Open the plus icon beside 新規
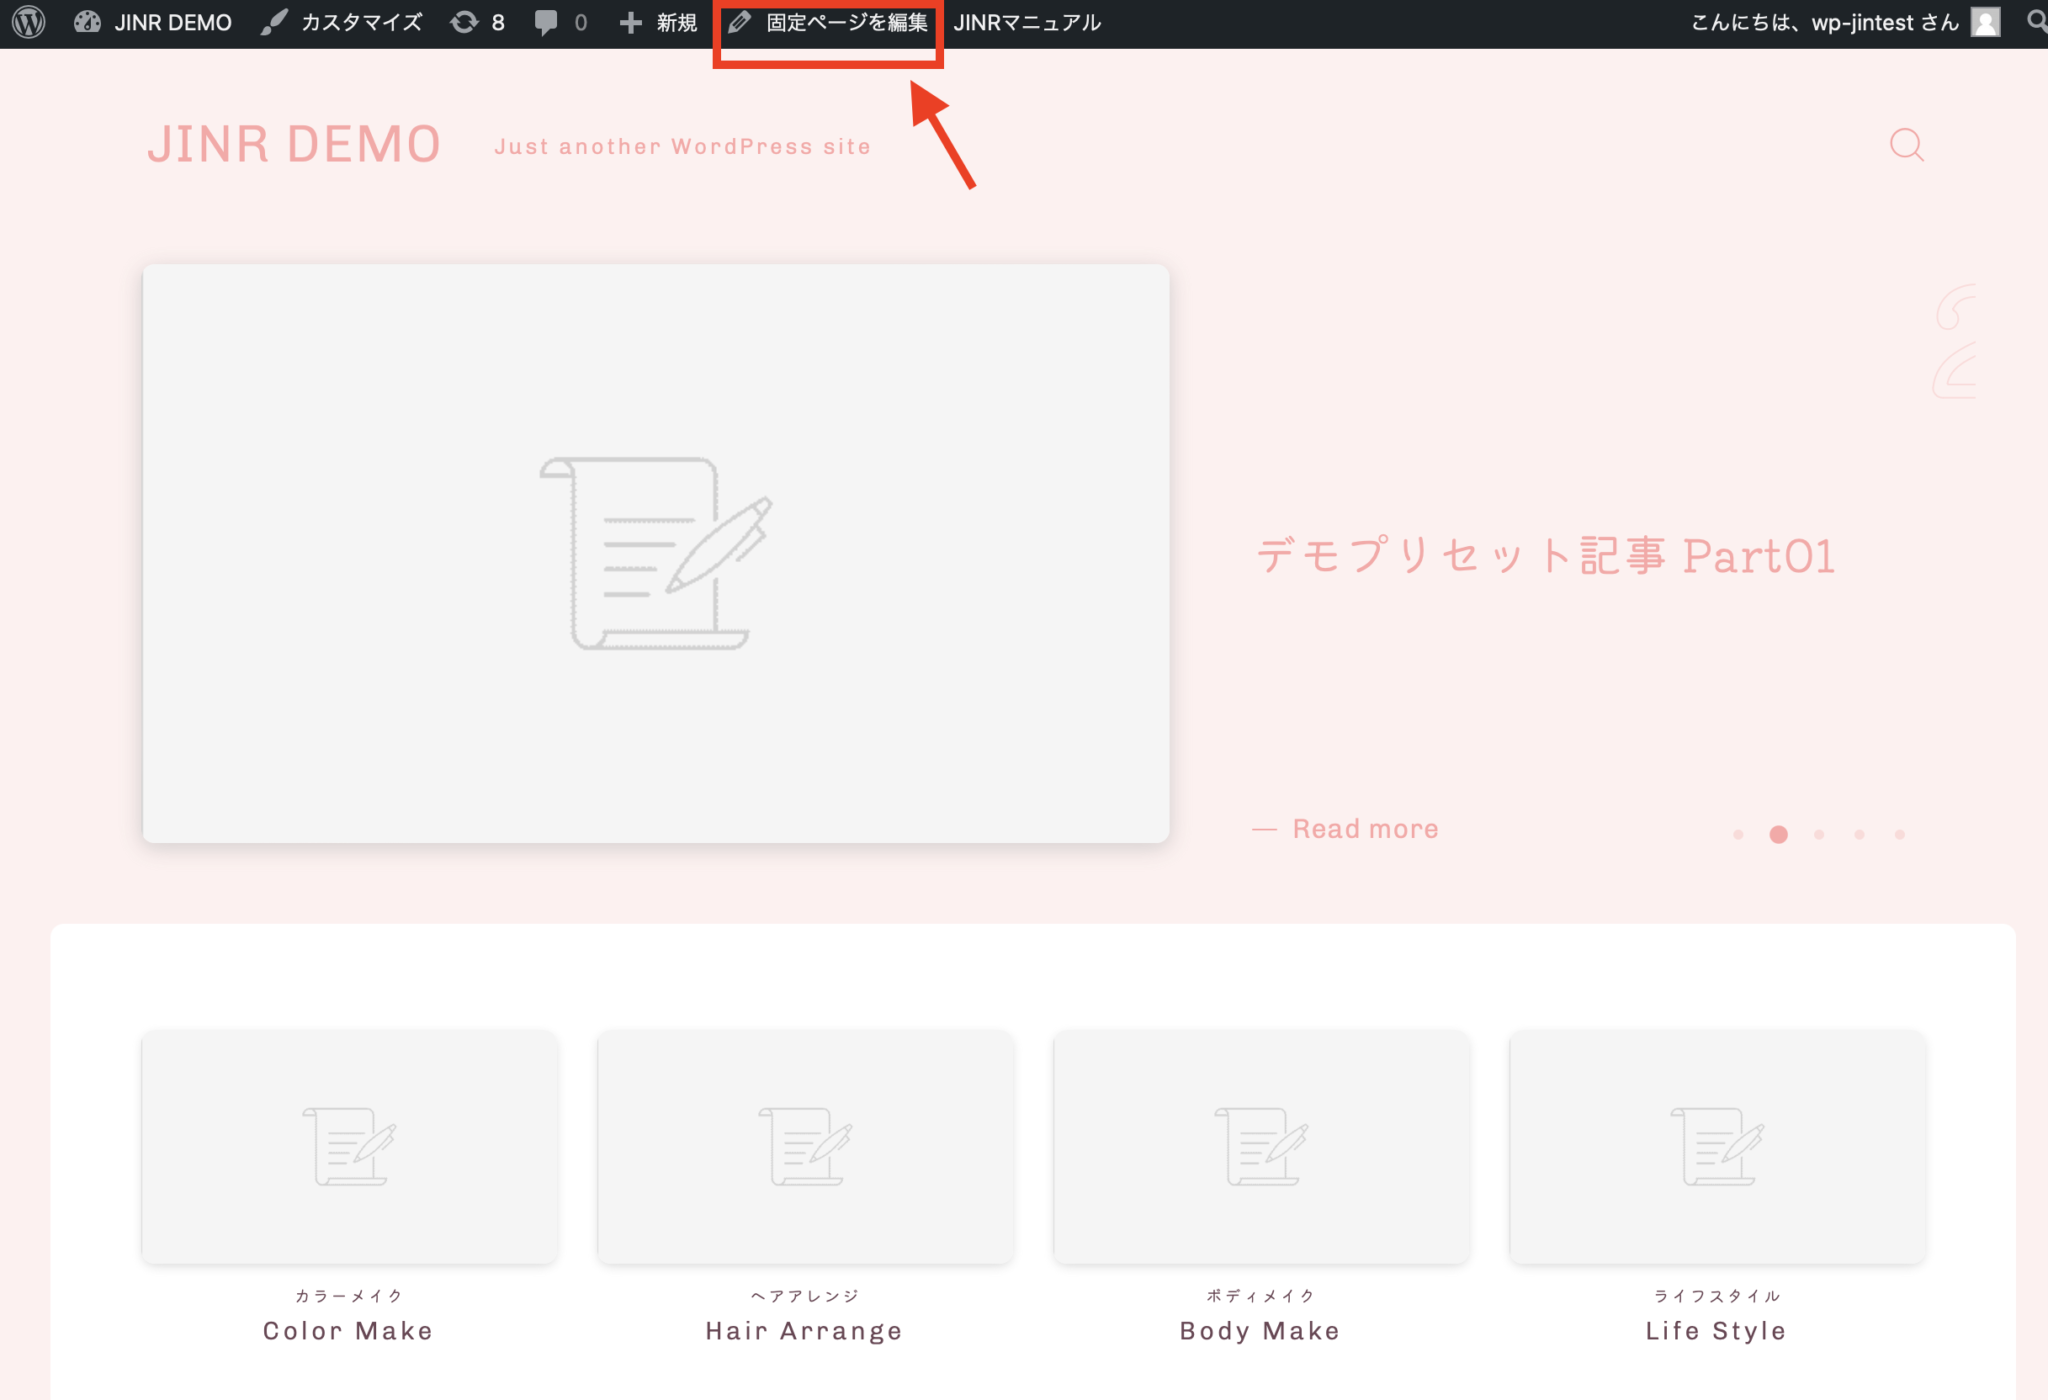 (x=630, y=22)
